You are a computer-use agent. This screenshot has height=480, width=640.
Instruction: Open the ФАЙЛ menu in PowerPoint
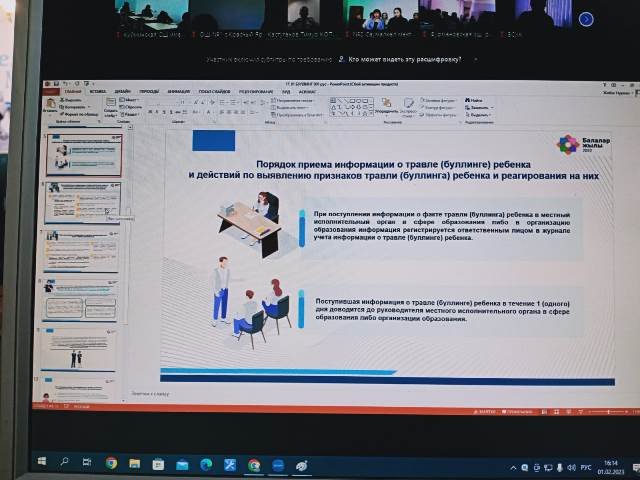[52, 91]
